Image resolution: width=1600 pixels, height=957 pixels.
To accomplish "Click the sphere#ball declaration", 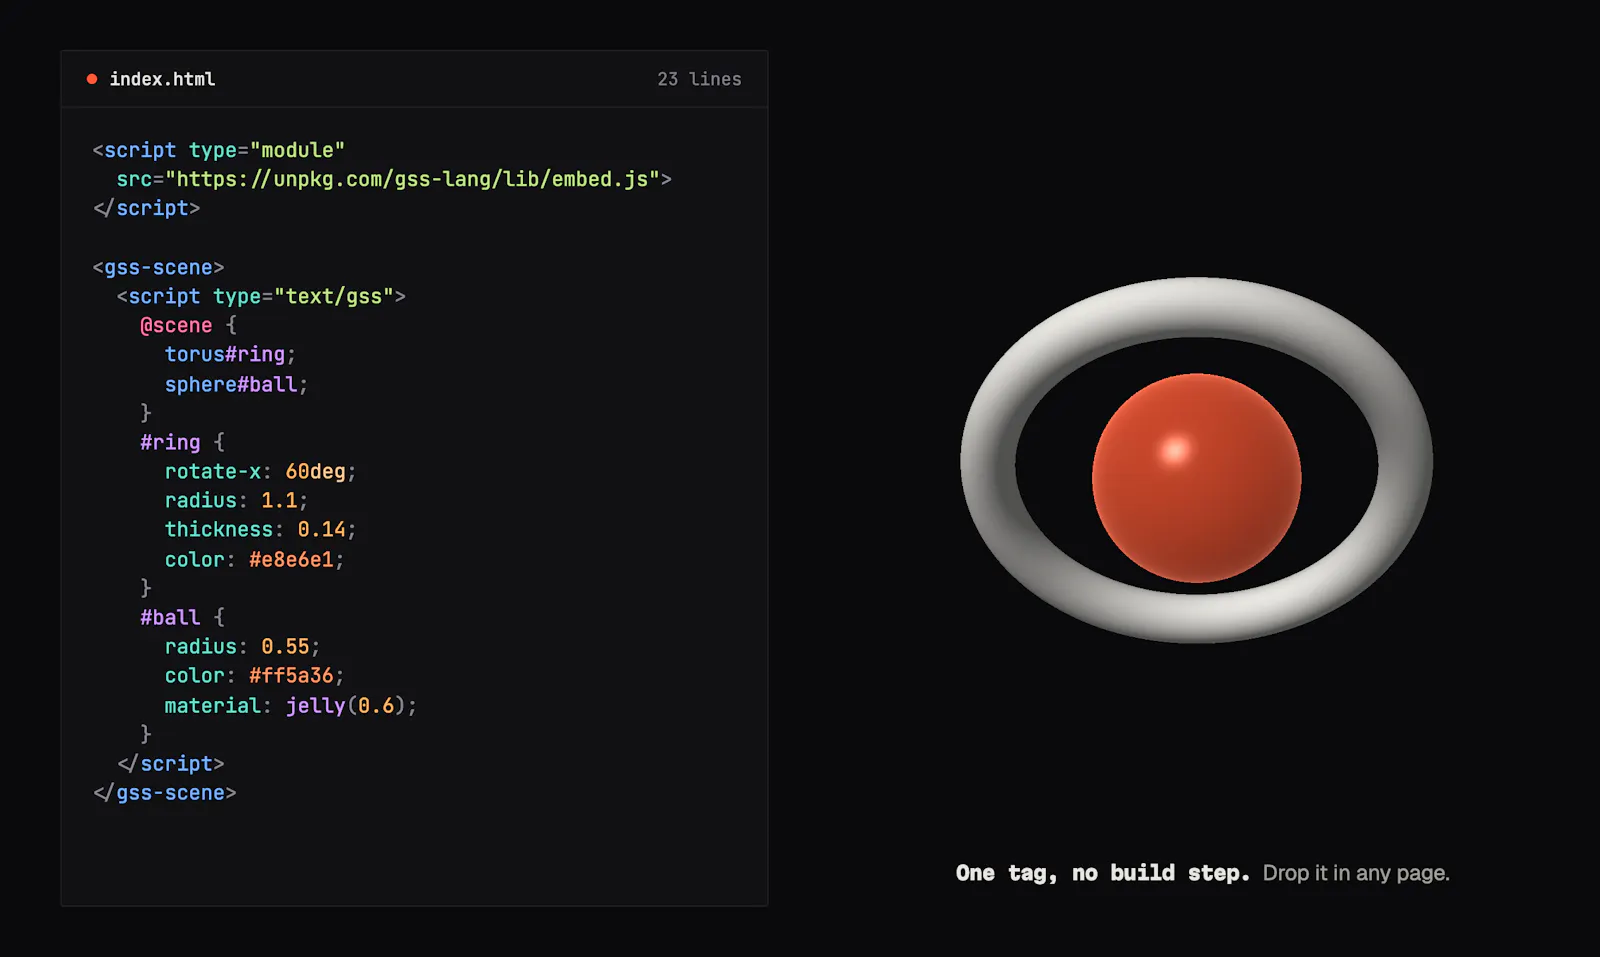I will click(x=236, y=384).
